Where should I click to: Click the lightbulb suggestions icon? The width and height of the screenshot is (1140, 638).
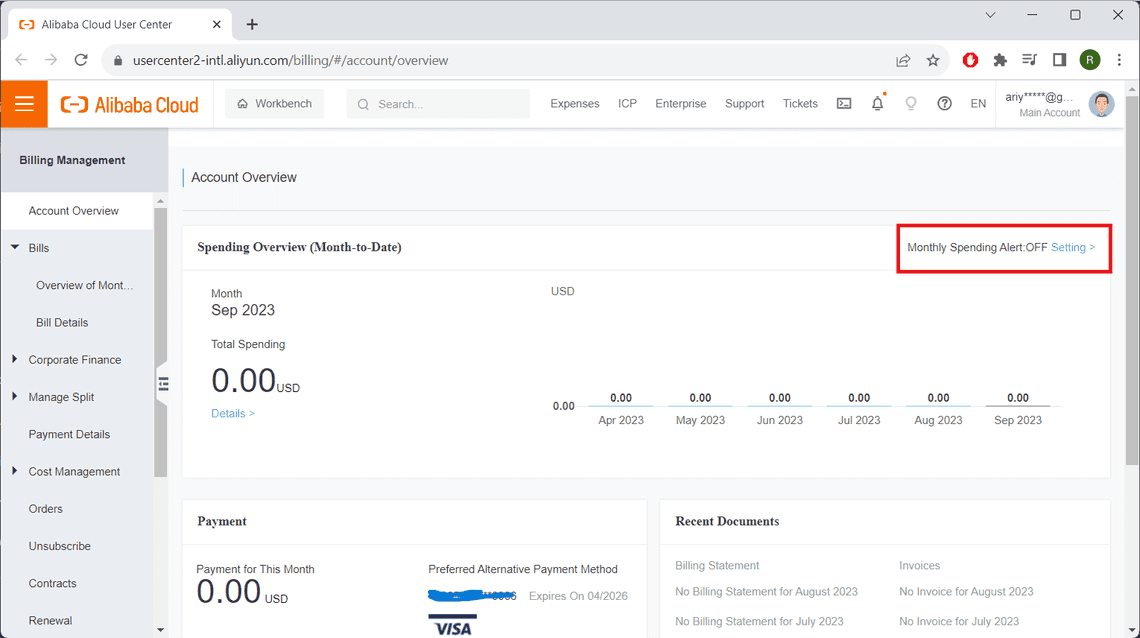tap(911, 103)
